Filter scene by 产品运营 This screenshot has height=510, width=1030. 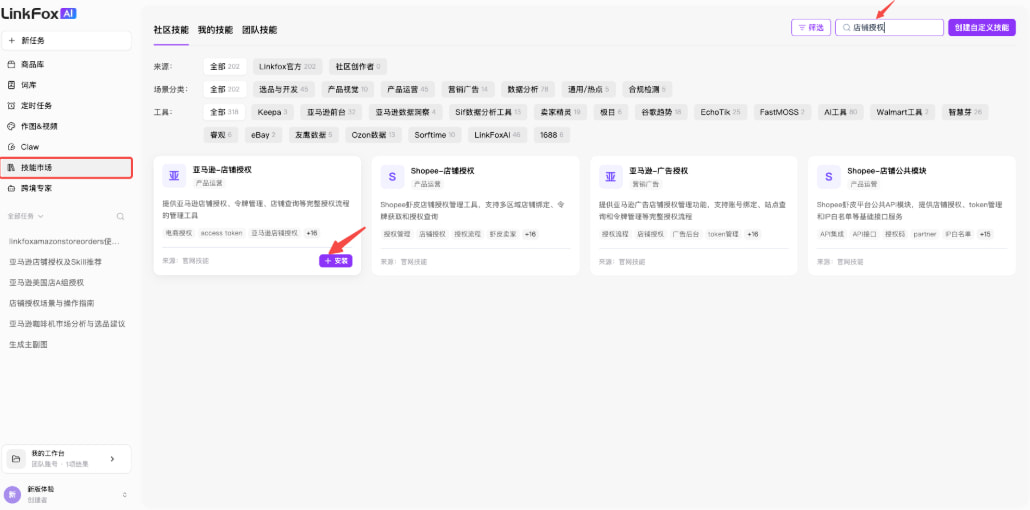[x=407, y=89]
